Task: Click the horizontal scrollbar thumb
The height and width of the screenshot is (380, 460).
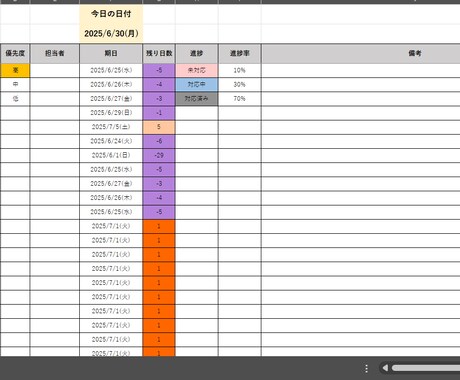Action: pyautogui.click(x=426, y=368)
